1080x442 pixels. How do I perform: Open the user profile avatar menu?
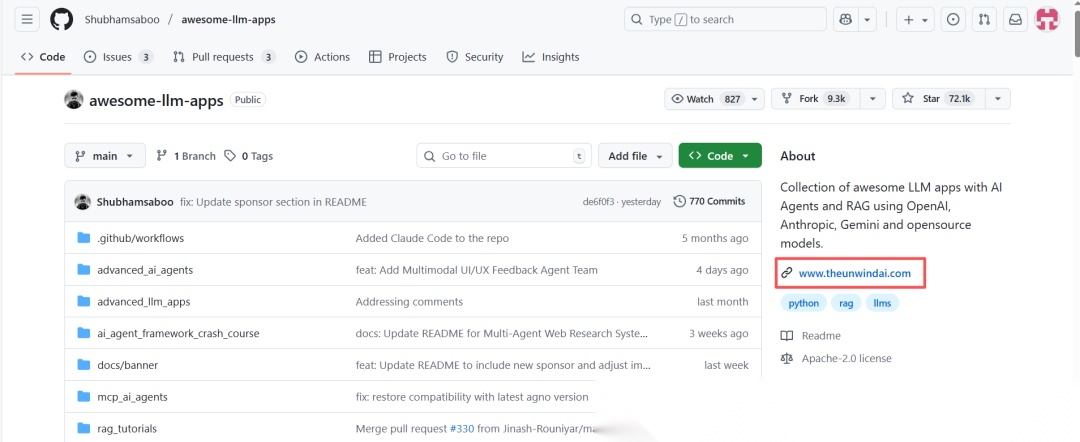pyautogui.click(x=1048, y=19)
